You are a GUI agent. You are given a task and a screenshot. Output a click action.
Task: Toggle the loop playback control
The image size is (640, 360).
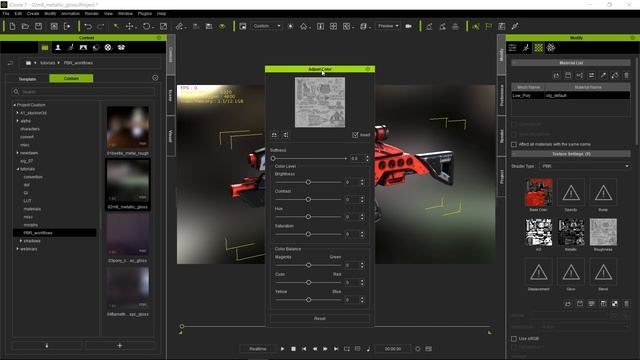(347, 349)
